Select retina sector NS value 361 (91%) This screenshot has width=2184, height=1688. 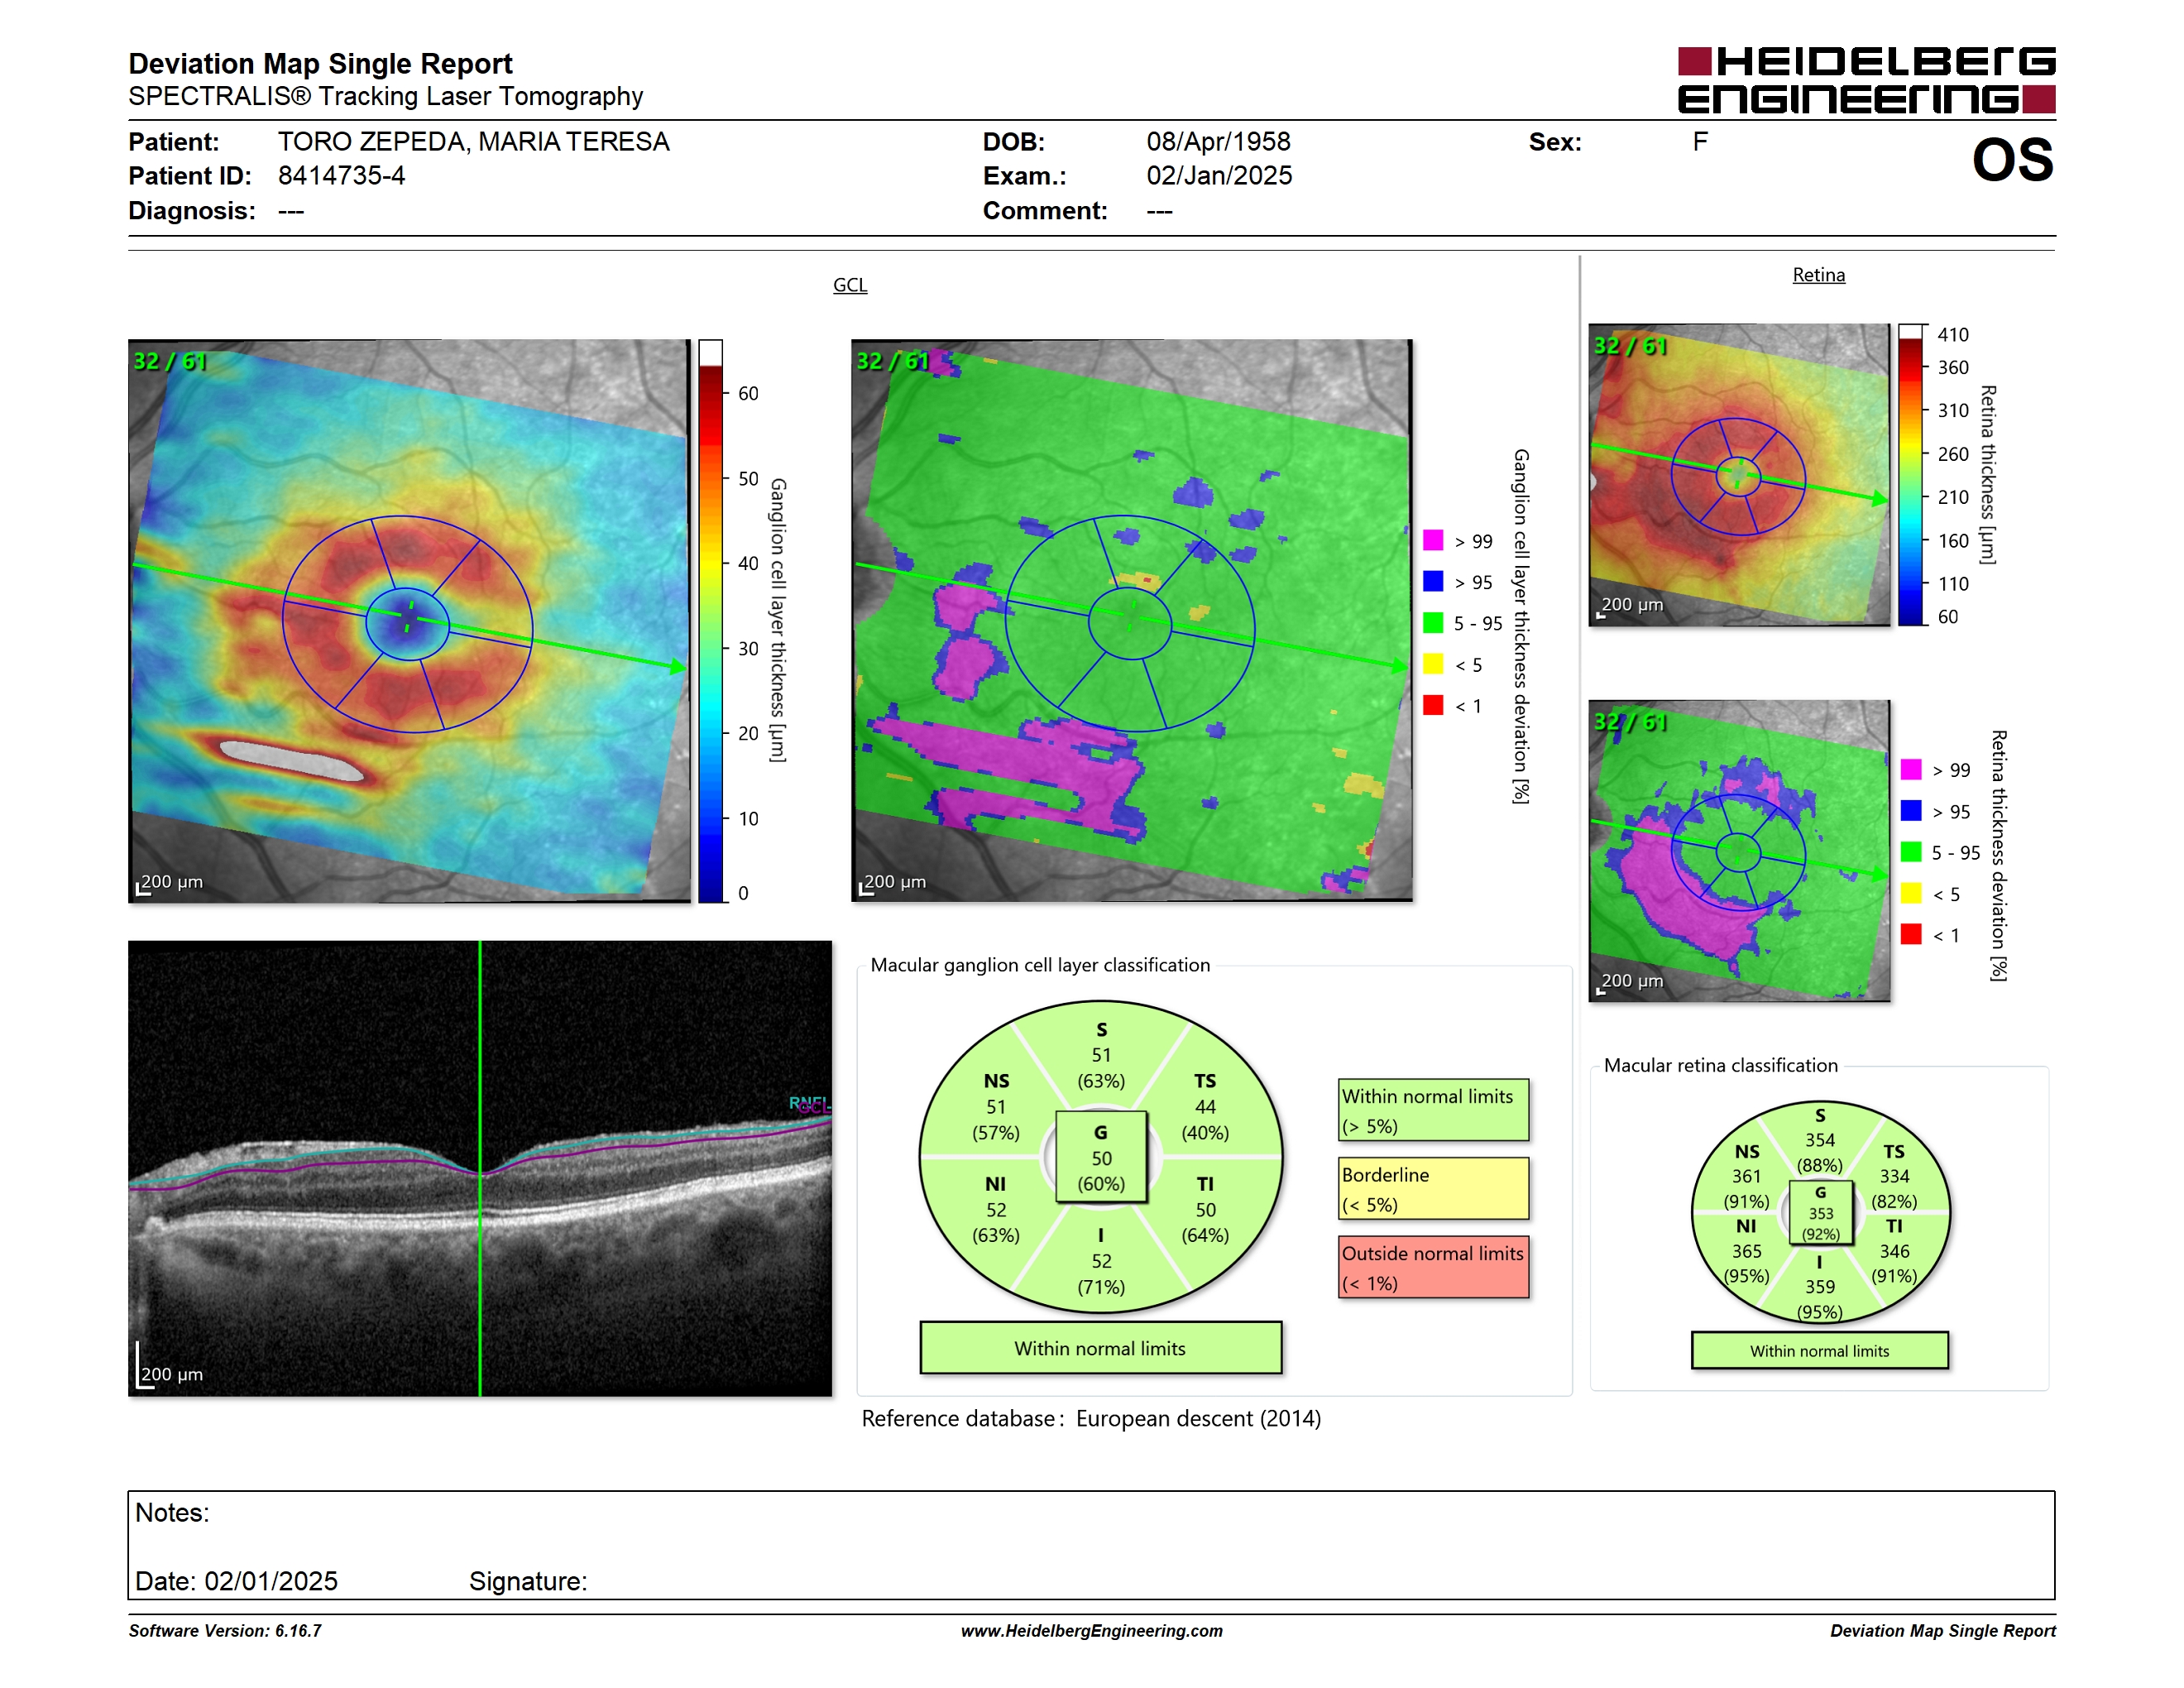[x=1746, y=1176]
